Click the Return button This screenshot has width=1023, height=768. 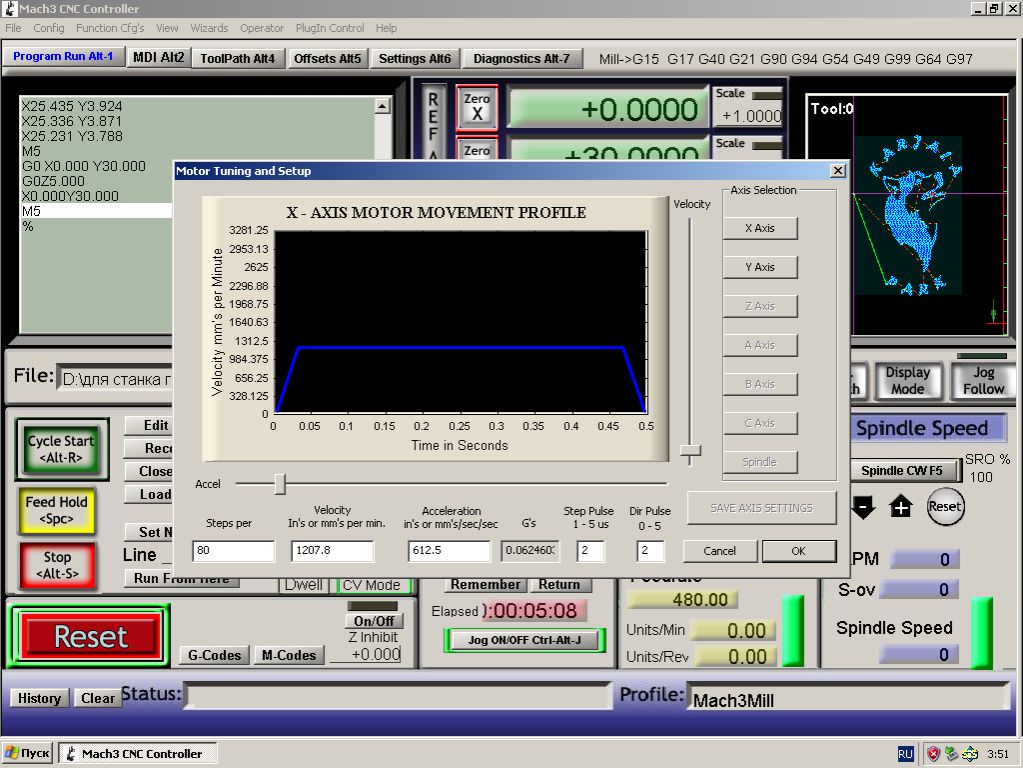pyautogui.click(x=559, y=585)
